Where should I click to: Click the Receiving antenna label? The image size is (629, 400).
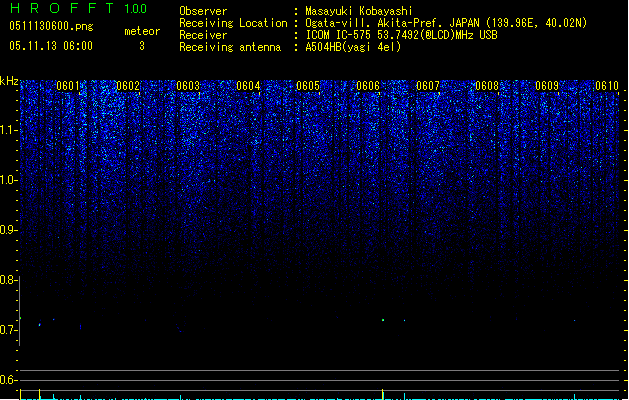click(x=230, y=47)
